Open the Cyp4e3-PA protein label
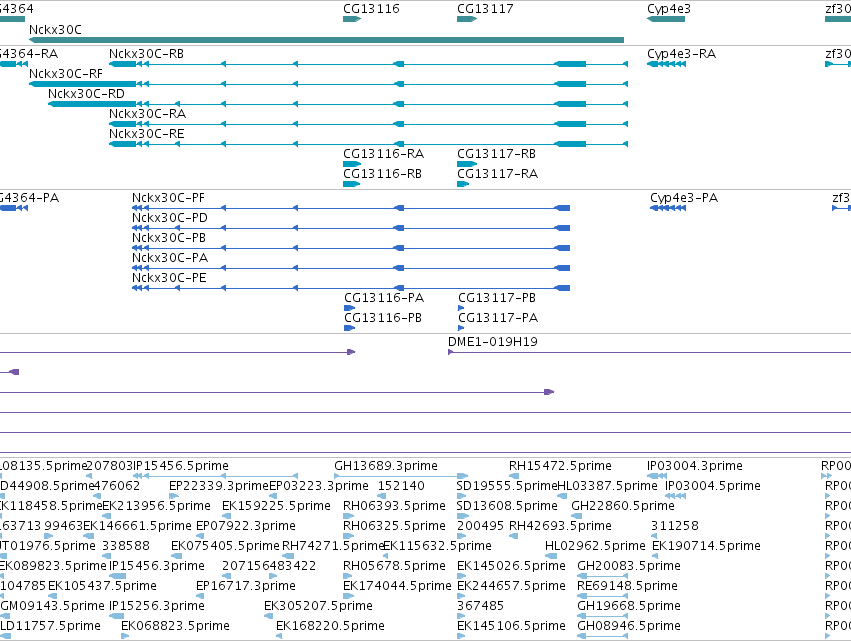Screen dimensions: 851x641 [x=684, y=198]
